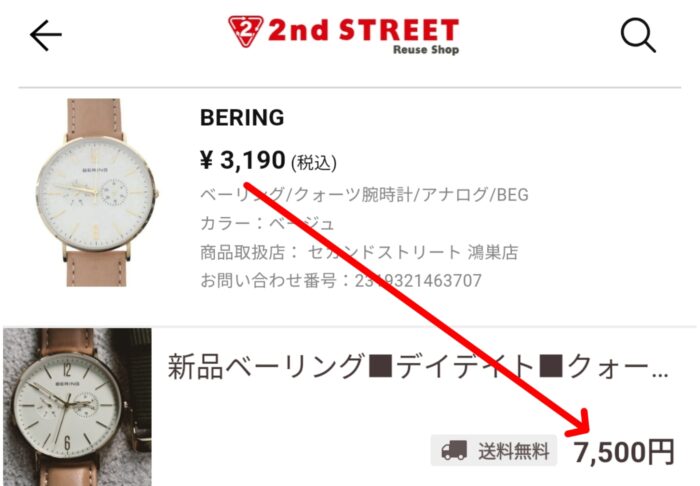Open search with the magnifier icon
The image size is (700, 486).
[638, 35]
